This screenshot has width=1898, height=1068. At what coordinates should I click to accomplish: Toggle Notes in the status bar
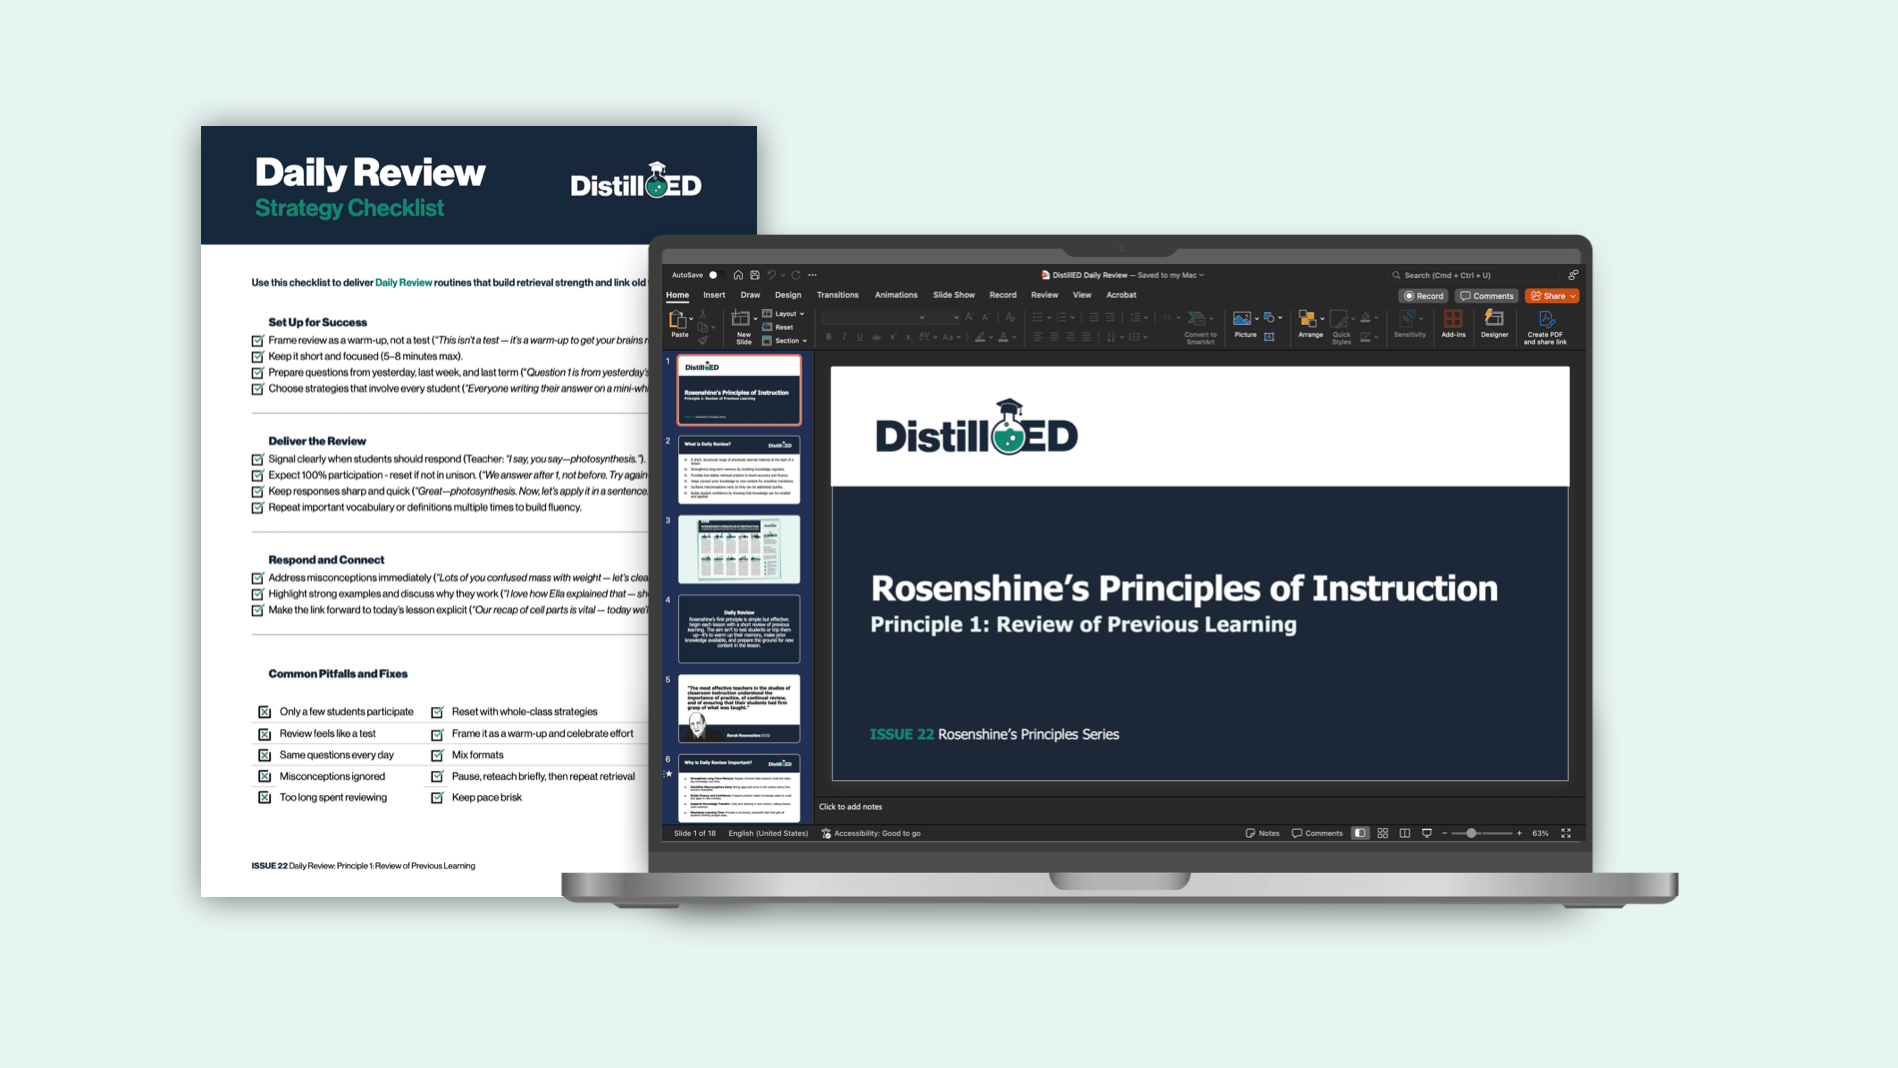1262,833
